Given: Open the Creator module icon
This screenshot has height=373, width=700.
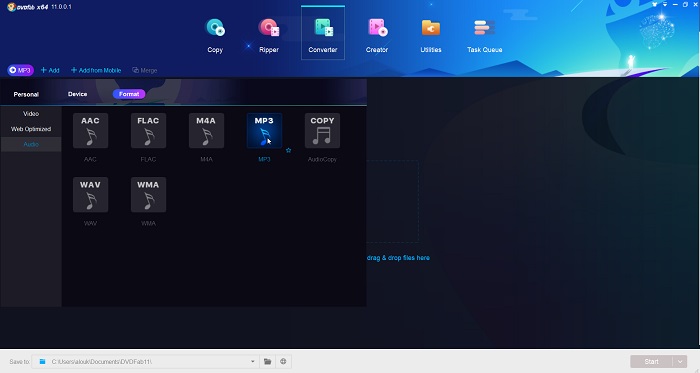Looking at the screenshot, I should (377, 28).
